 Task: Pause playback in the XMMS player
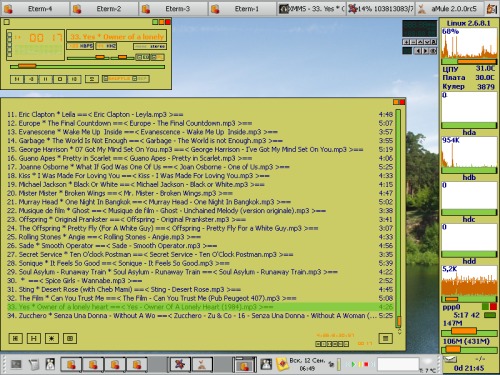(x=45, y=79)
